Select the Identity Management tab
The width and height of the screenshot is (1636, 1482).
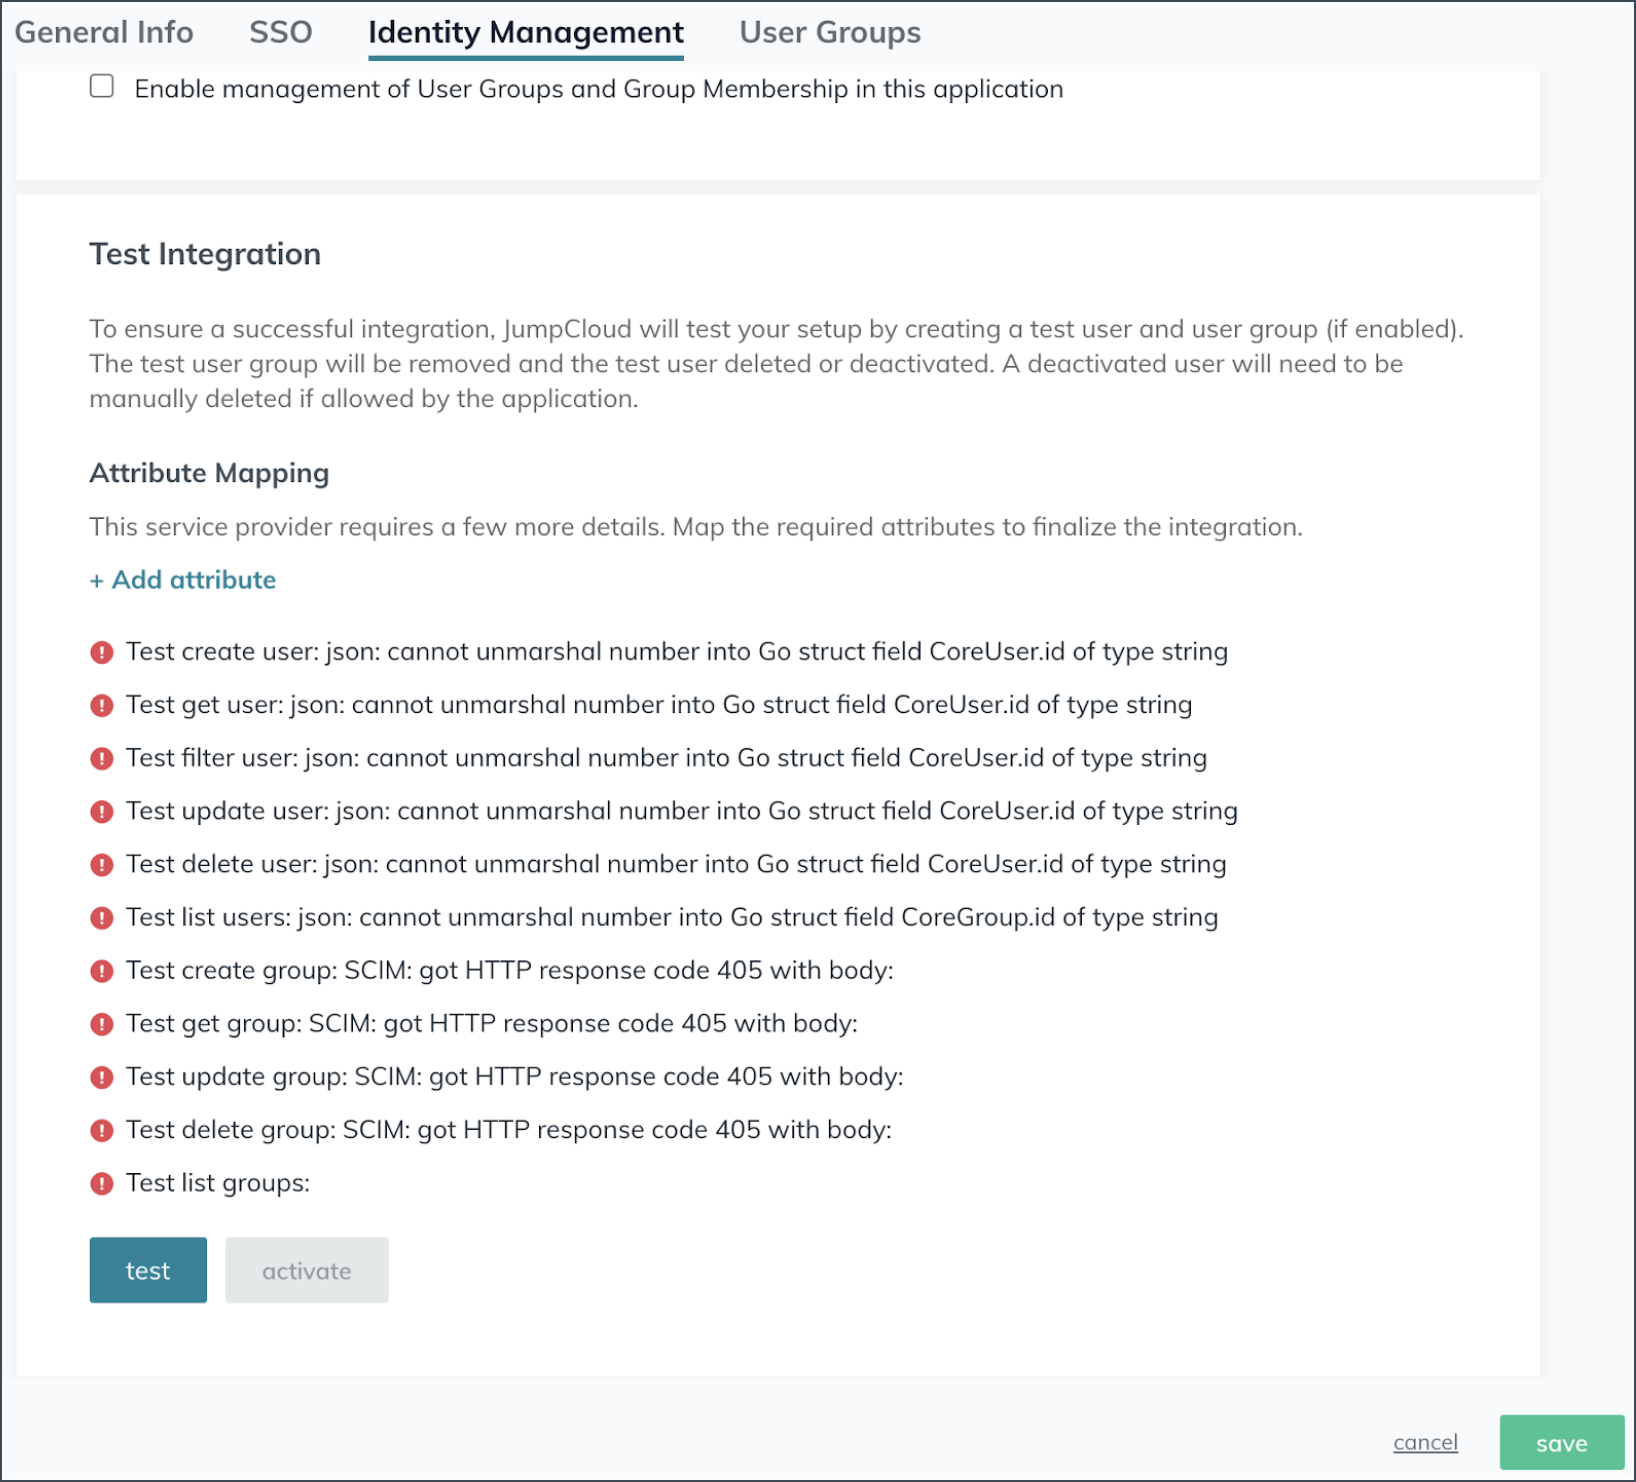tap(526, 33)
